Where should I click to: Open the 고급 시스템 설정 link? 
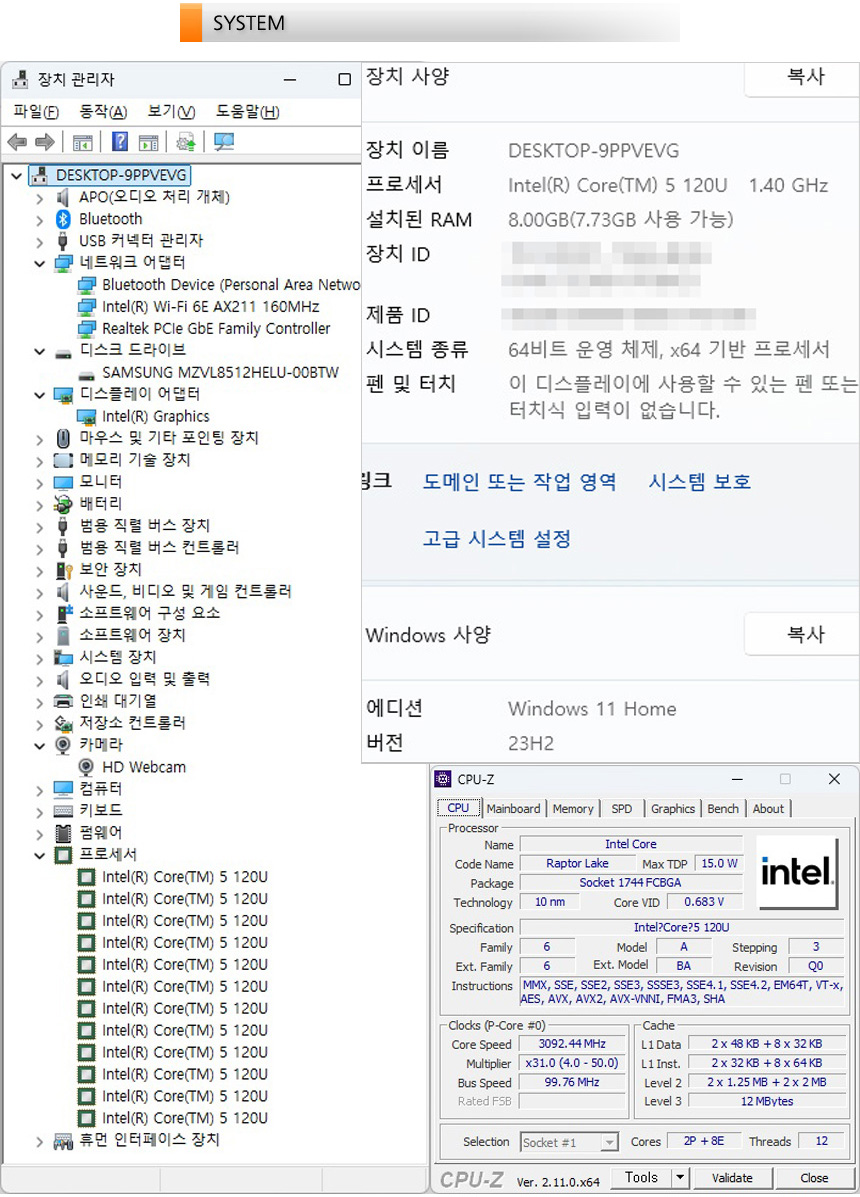click(497, 539)
